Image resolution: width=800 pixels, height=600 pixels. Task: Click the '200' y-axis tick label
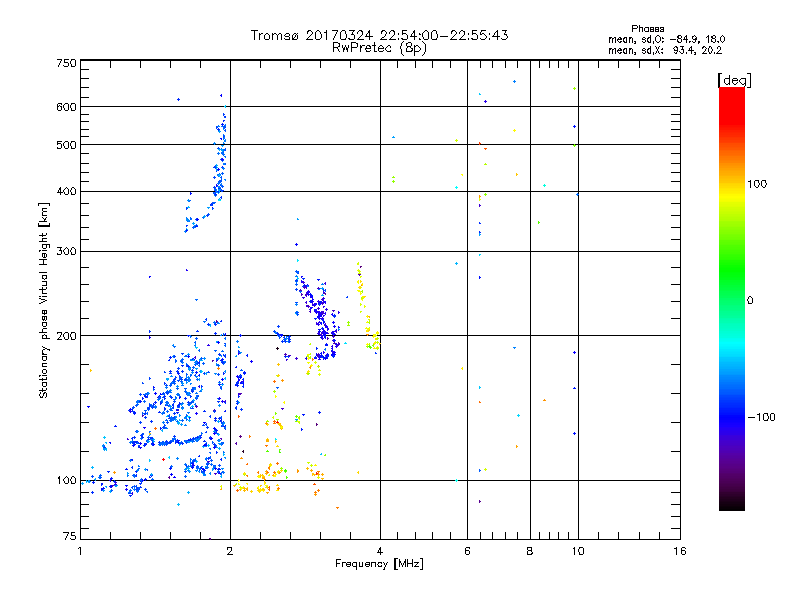(66, 336)
